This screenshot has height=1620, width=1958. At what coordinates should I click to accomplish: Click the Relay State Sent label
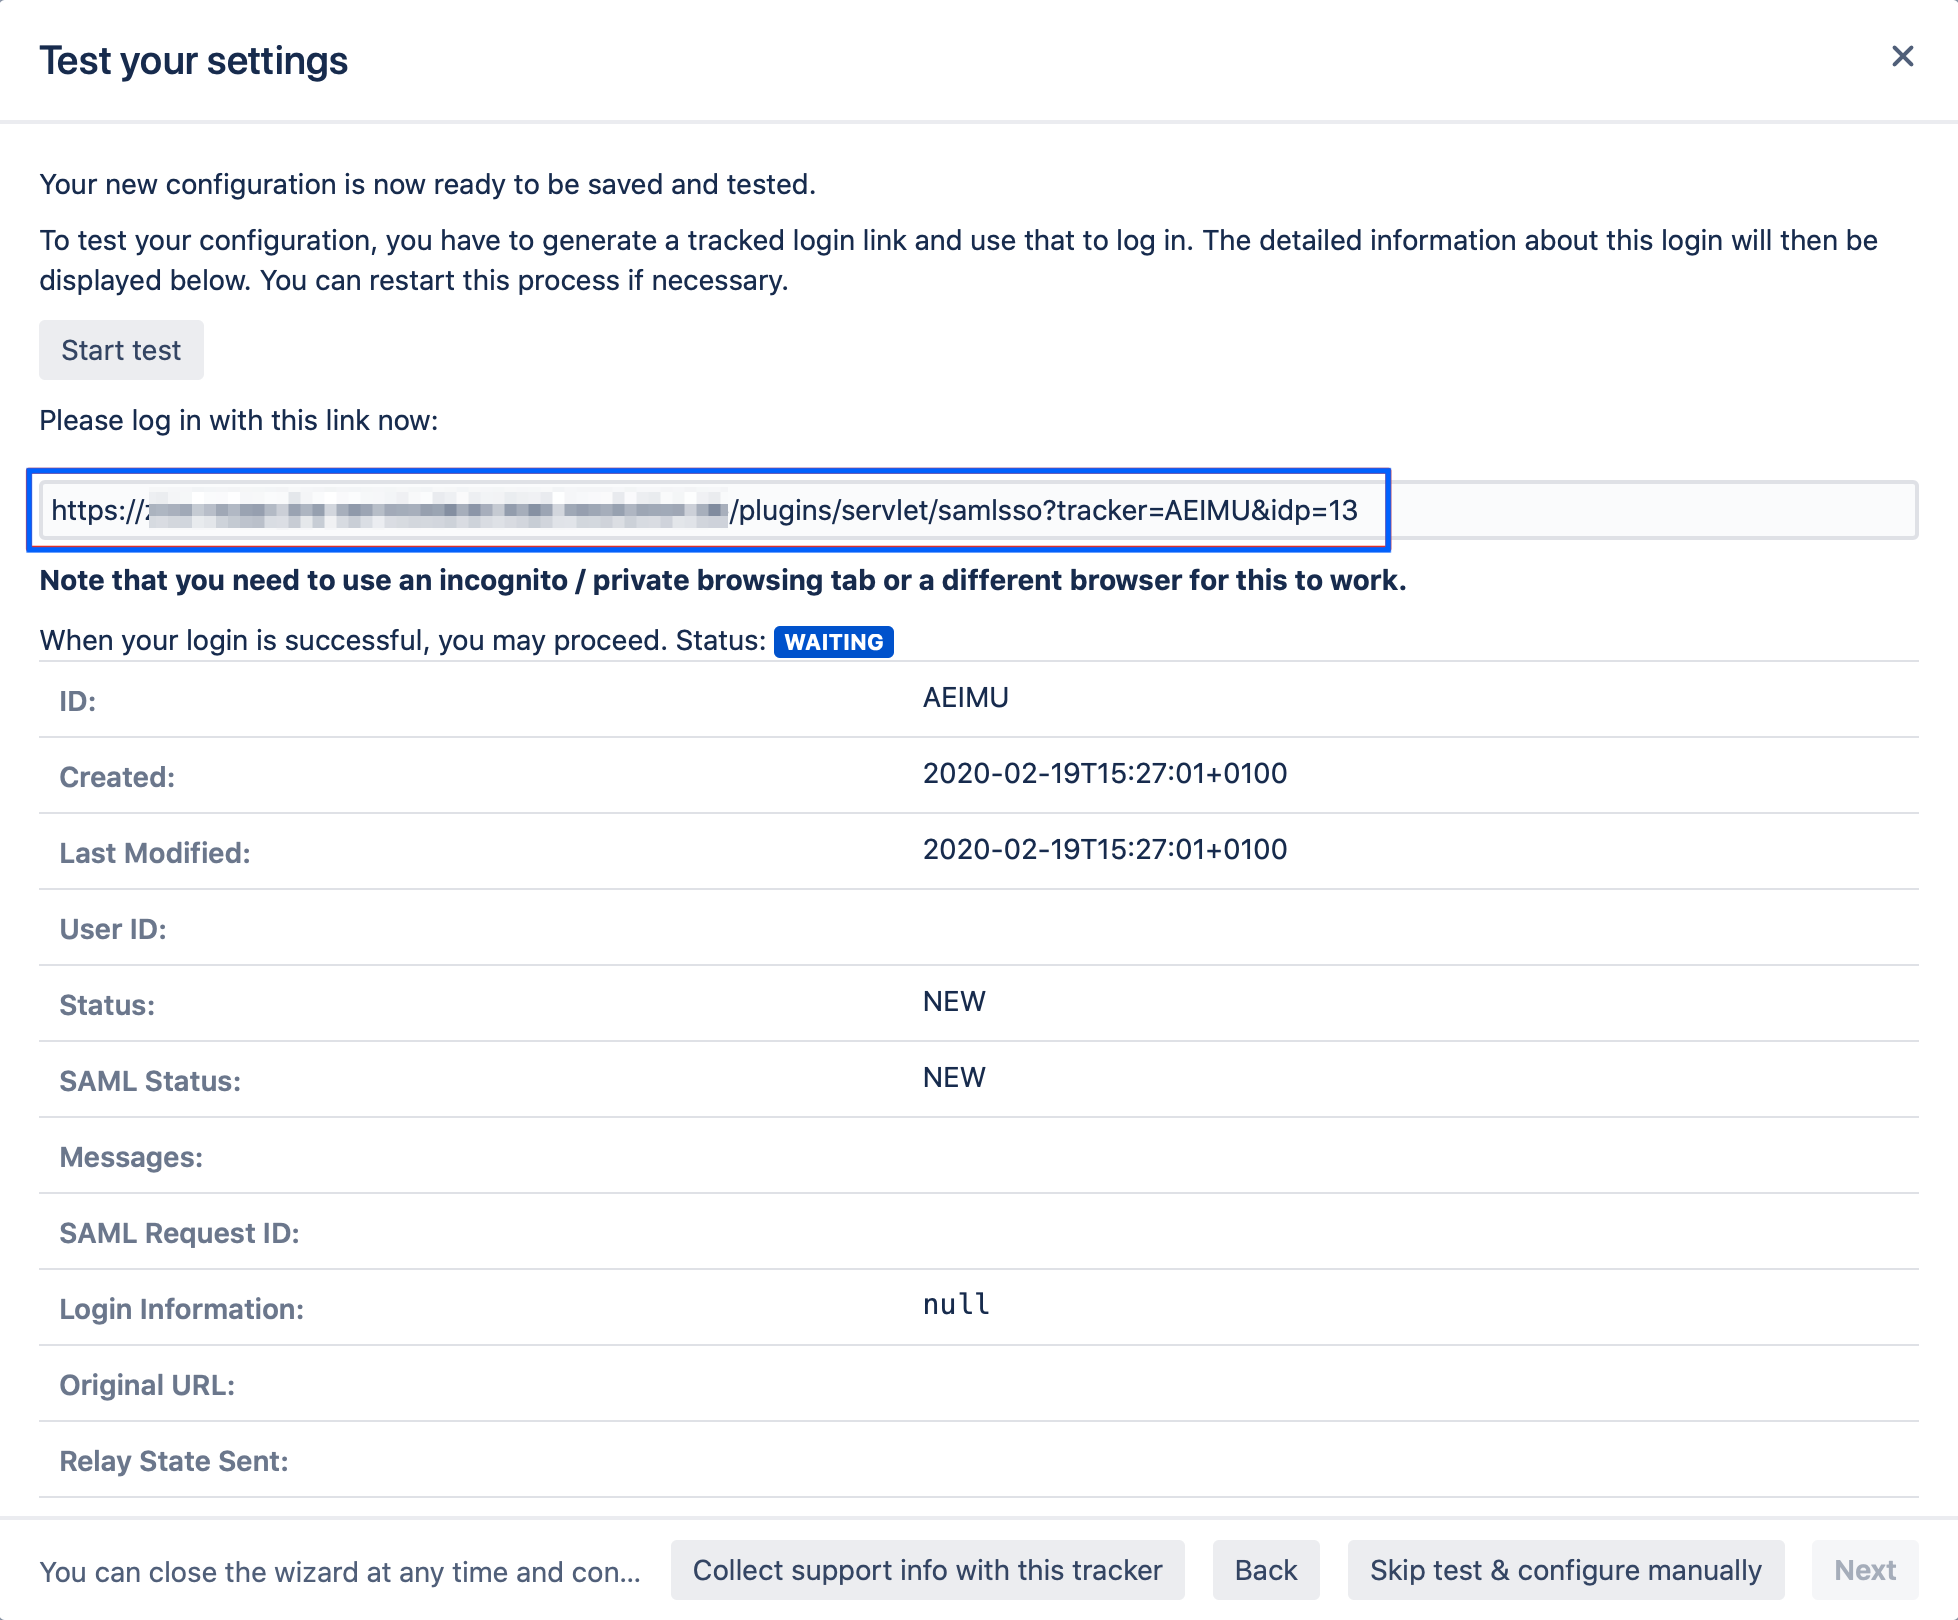point(174,1462)
